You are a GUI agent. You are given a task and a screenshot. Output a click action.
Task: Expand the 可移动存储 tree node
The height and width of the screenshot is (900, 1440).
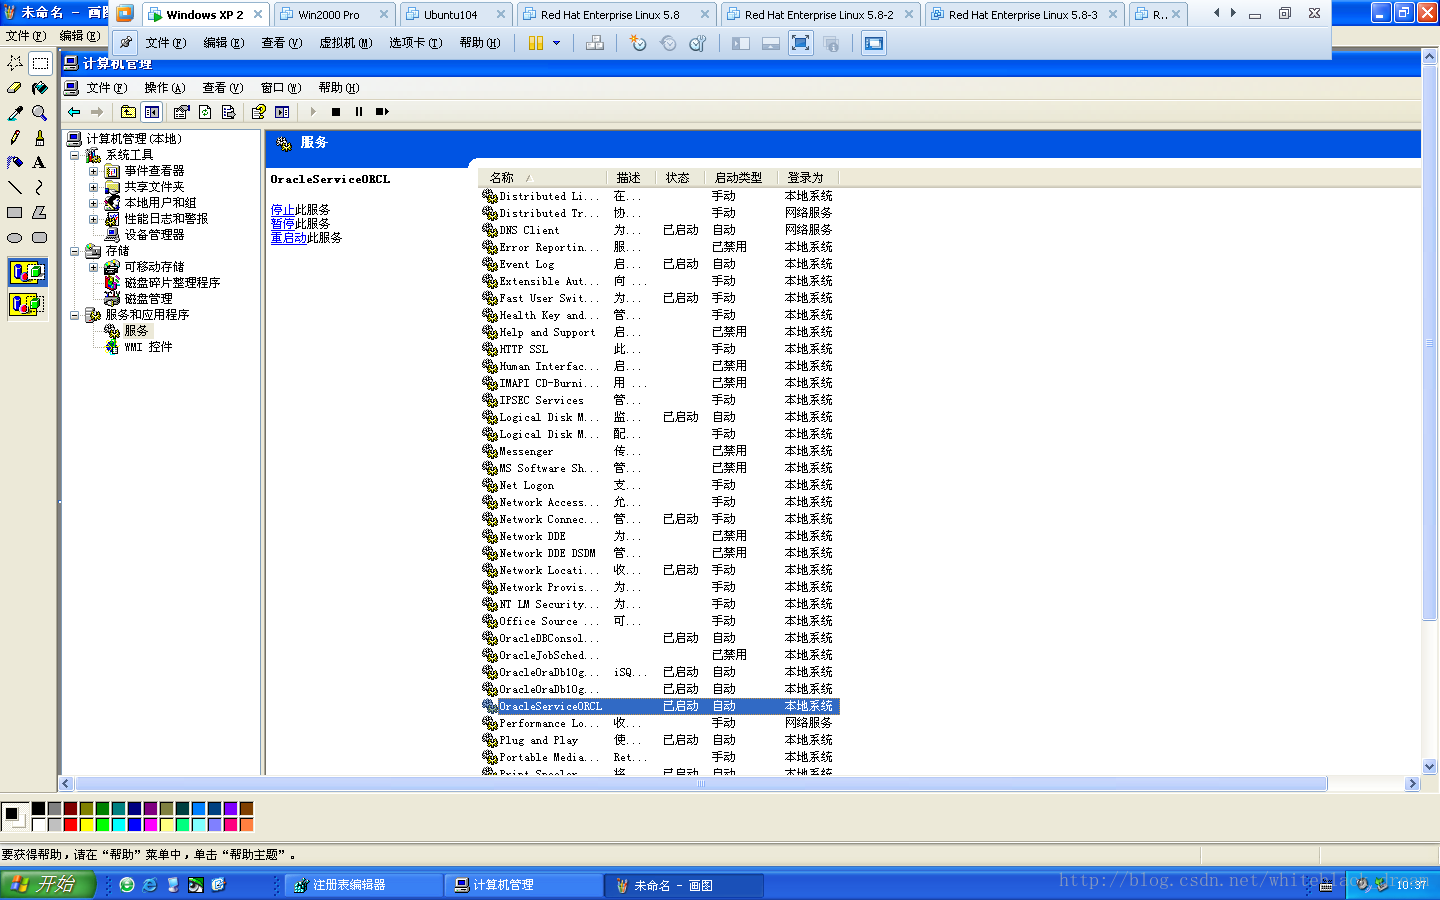[93, 267]
